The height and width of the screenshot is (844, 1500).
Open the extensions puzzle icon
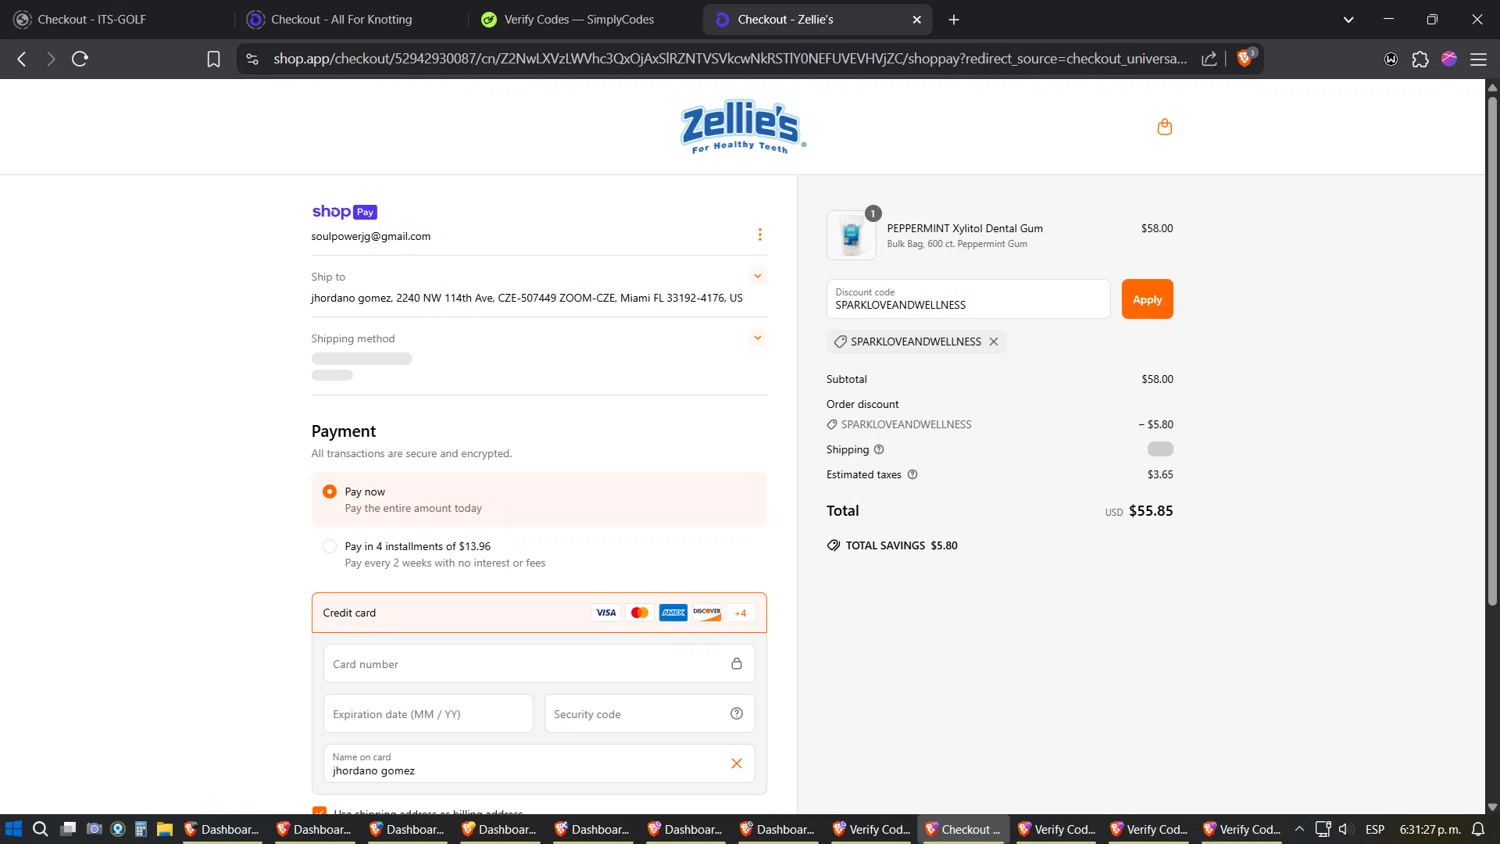[x=1420, y=59]
